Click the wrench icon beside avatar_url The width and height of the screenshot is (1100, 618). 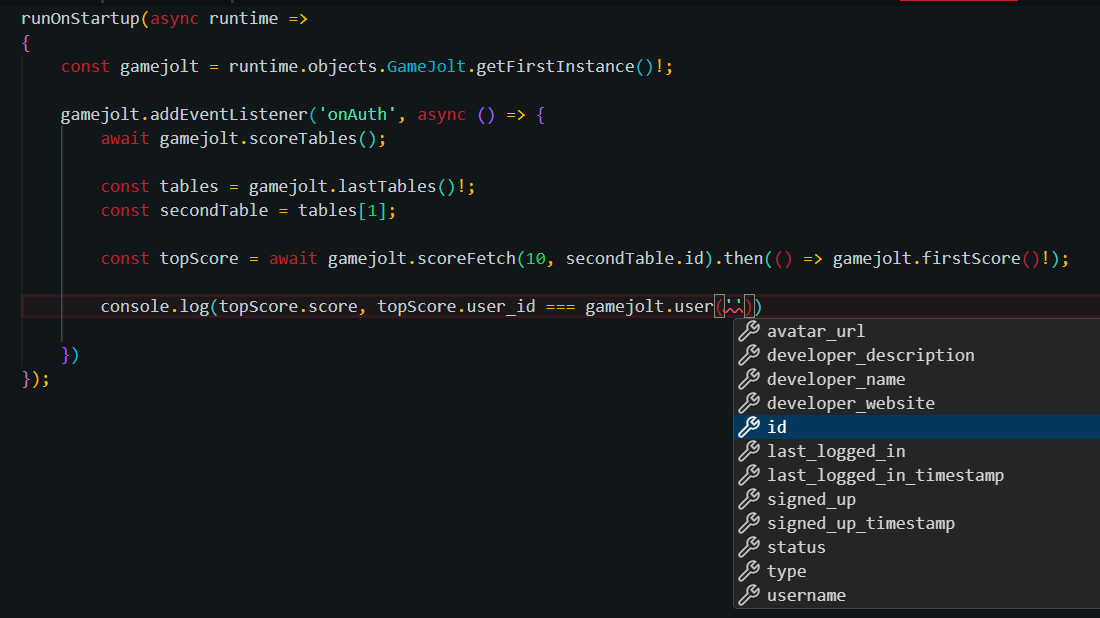[749, 331]
